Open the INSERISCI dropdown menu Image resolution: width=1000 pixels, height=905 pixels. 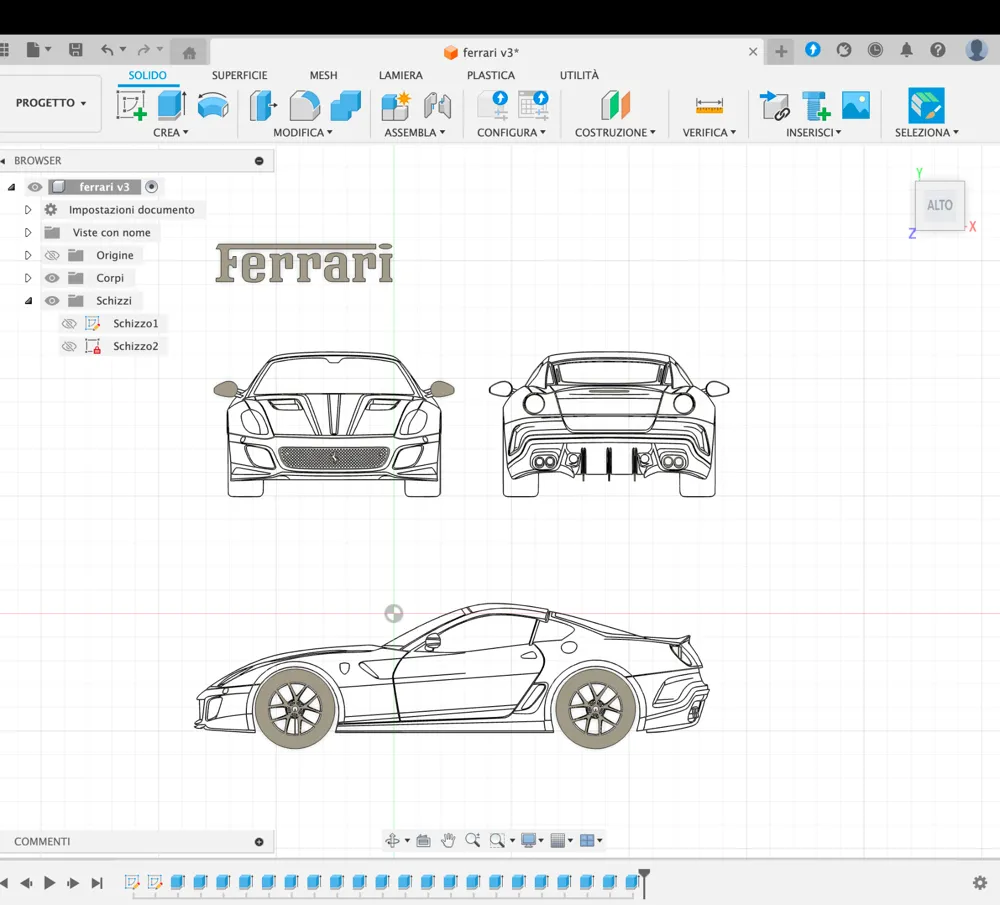(814, 133)
